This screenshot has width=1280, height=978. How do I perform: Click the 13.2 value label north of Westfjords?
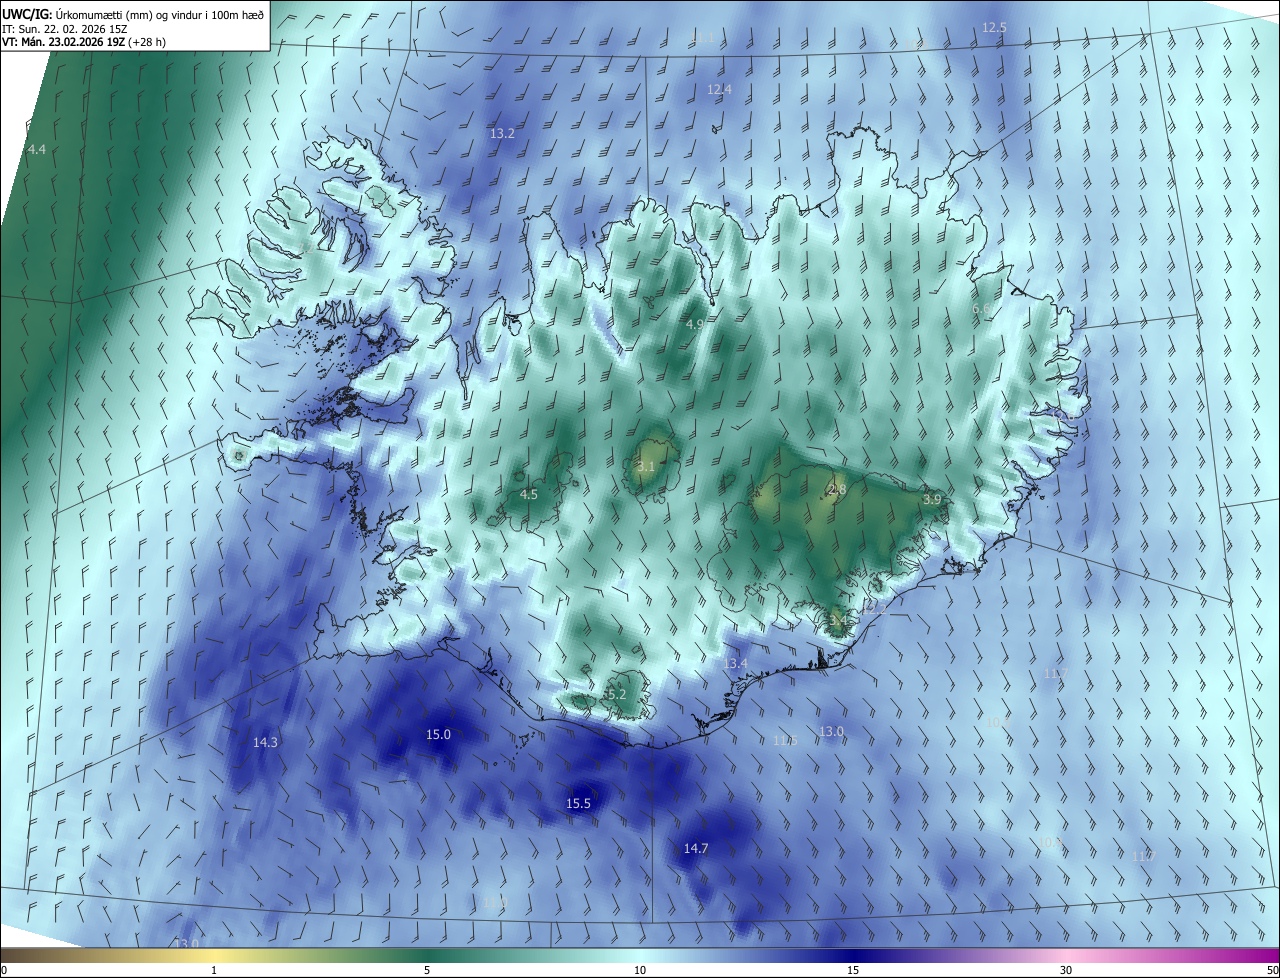[x=502, y=133]
